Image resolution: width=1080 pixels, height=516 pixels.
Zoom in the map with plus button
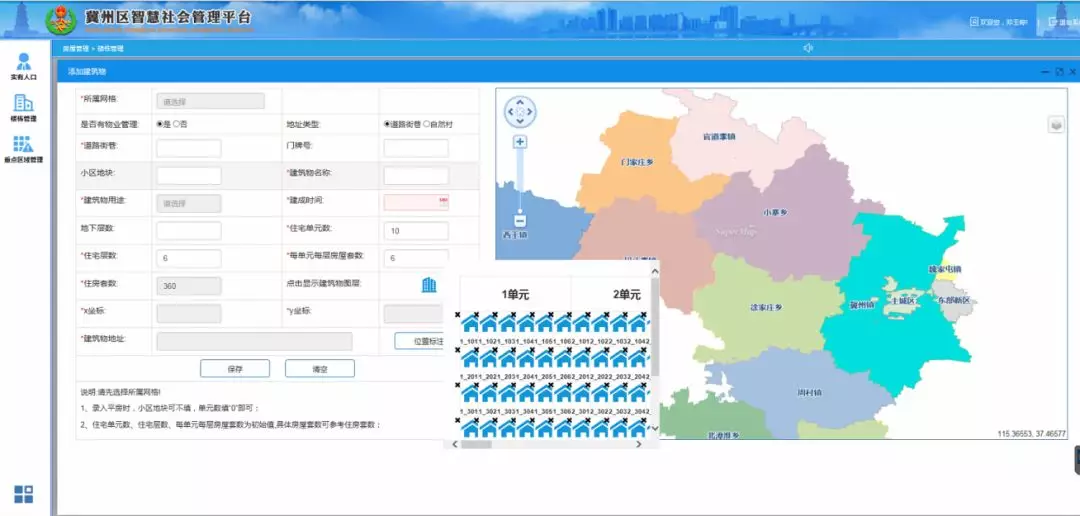[520, 142]
